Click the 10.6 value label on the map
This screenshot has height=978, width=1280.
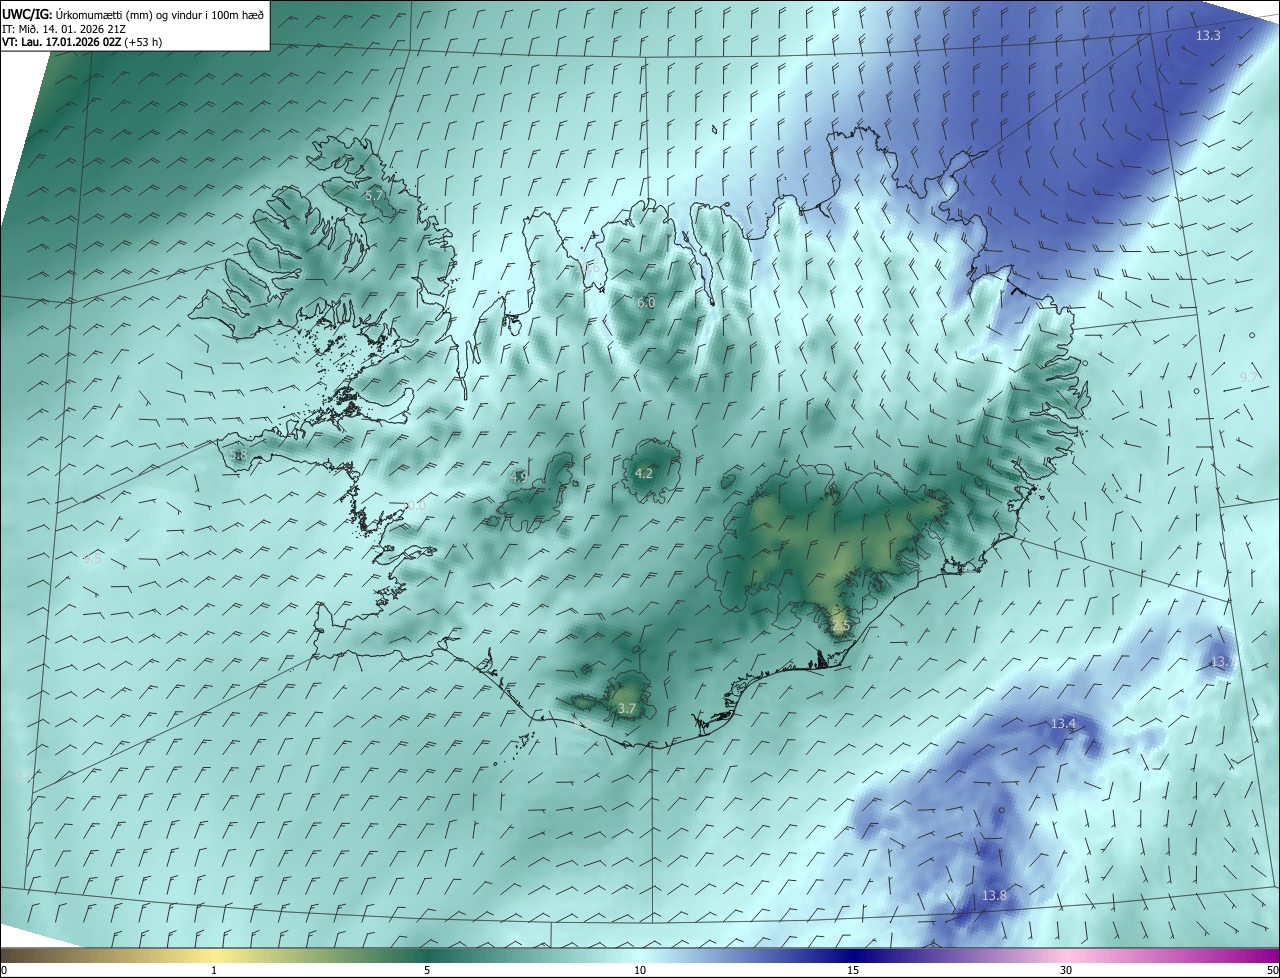[x=587, y=267]
